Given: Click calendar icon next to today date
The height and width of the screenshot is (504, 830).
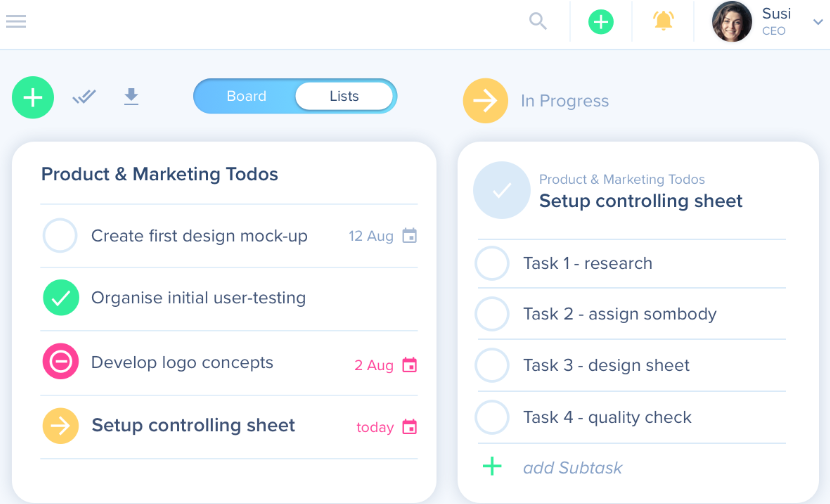Looking at the screenshot, I should [x=409, y=427].
